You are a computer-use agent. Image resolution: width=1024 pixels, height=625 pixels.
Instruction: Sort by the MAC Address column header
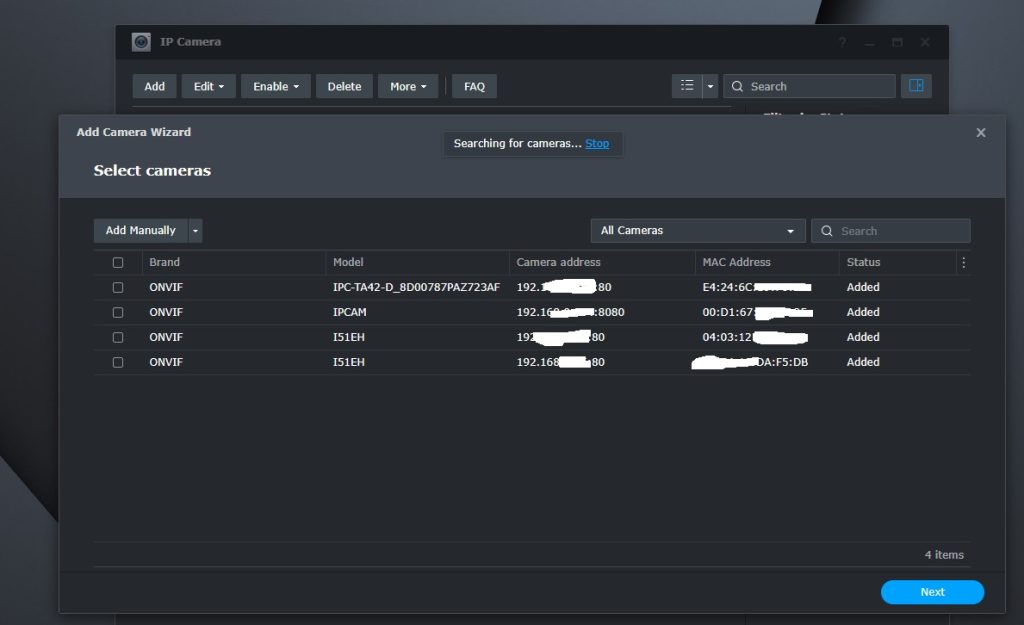736,262
